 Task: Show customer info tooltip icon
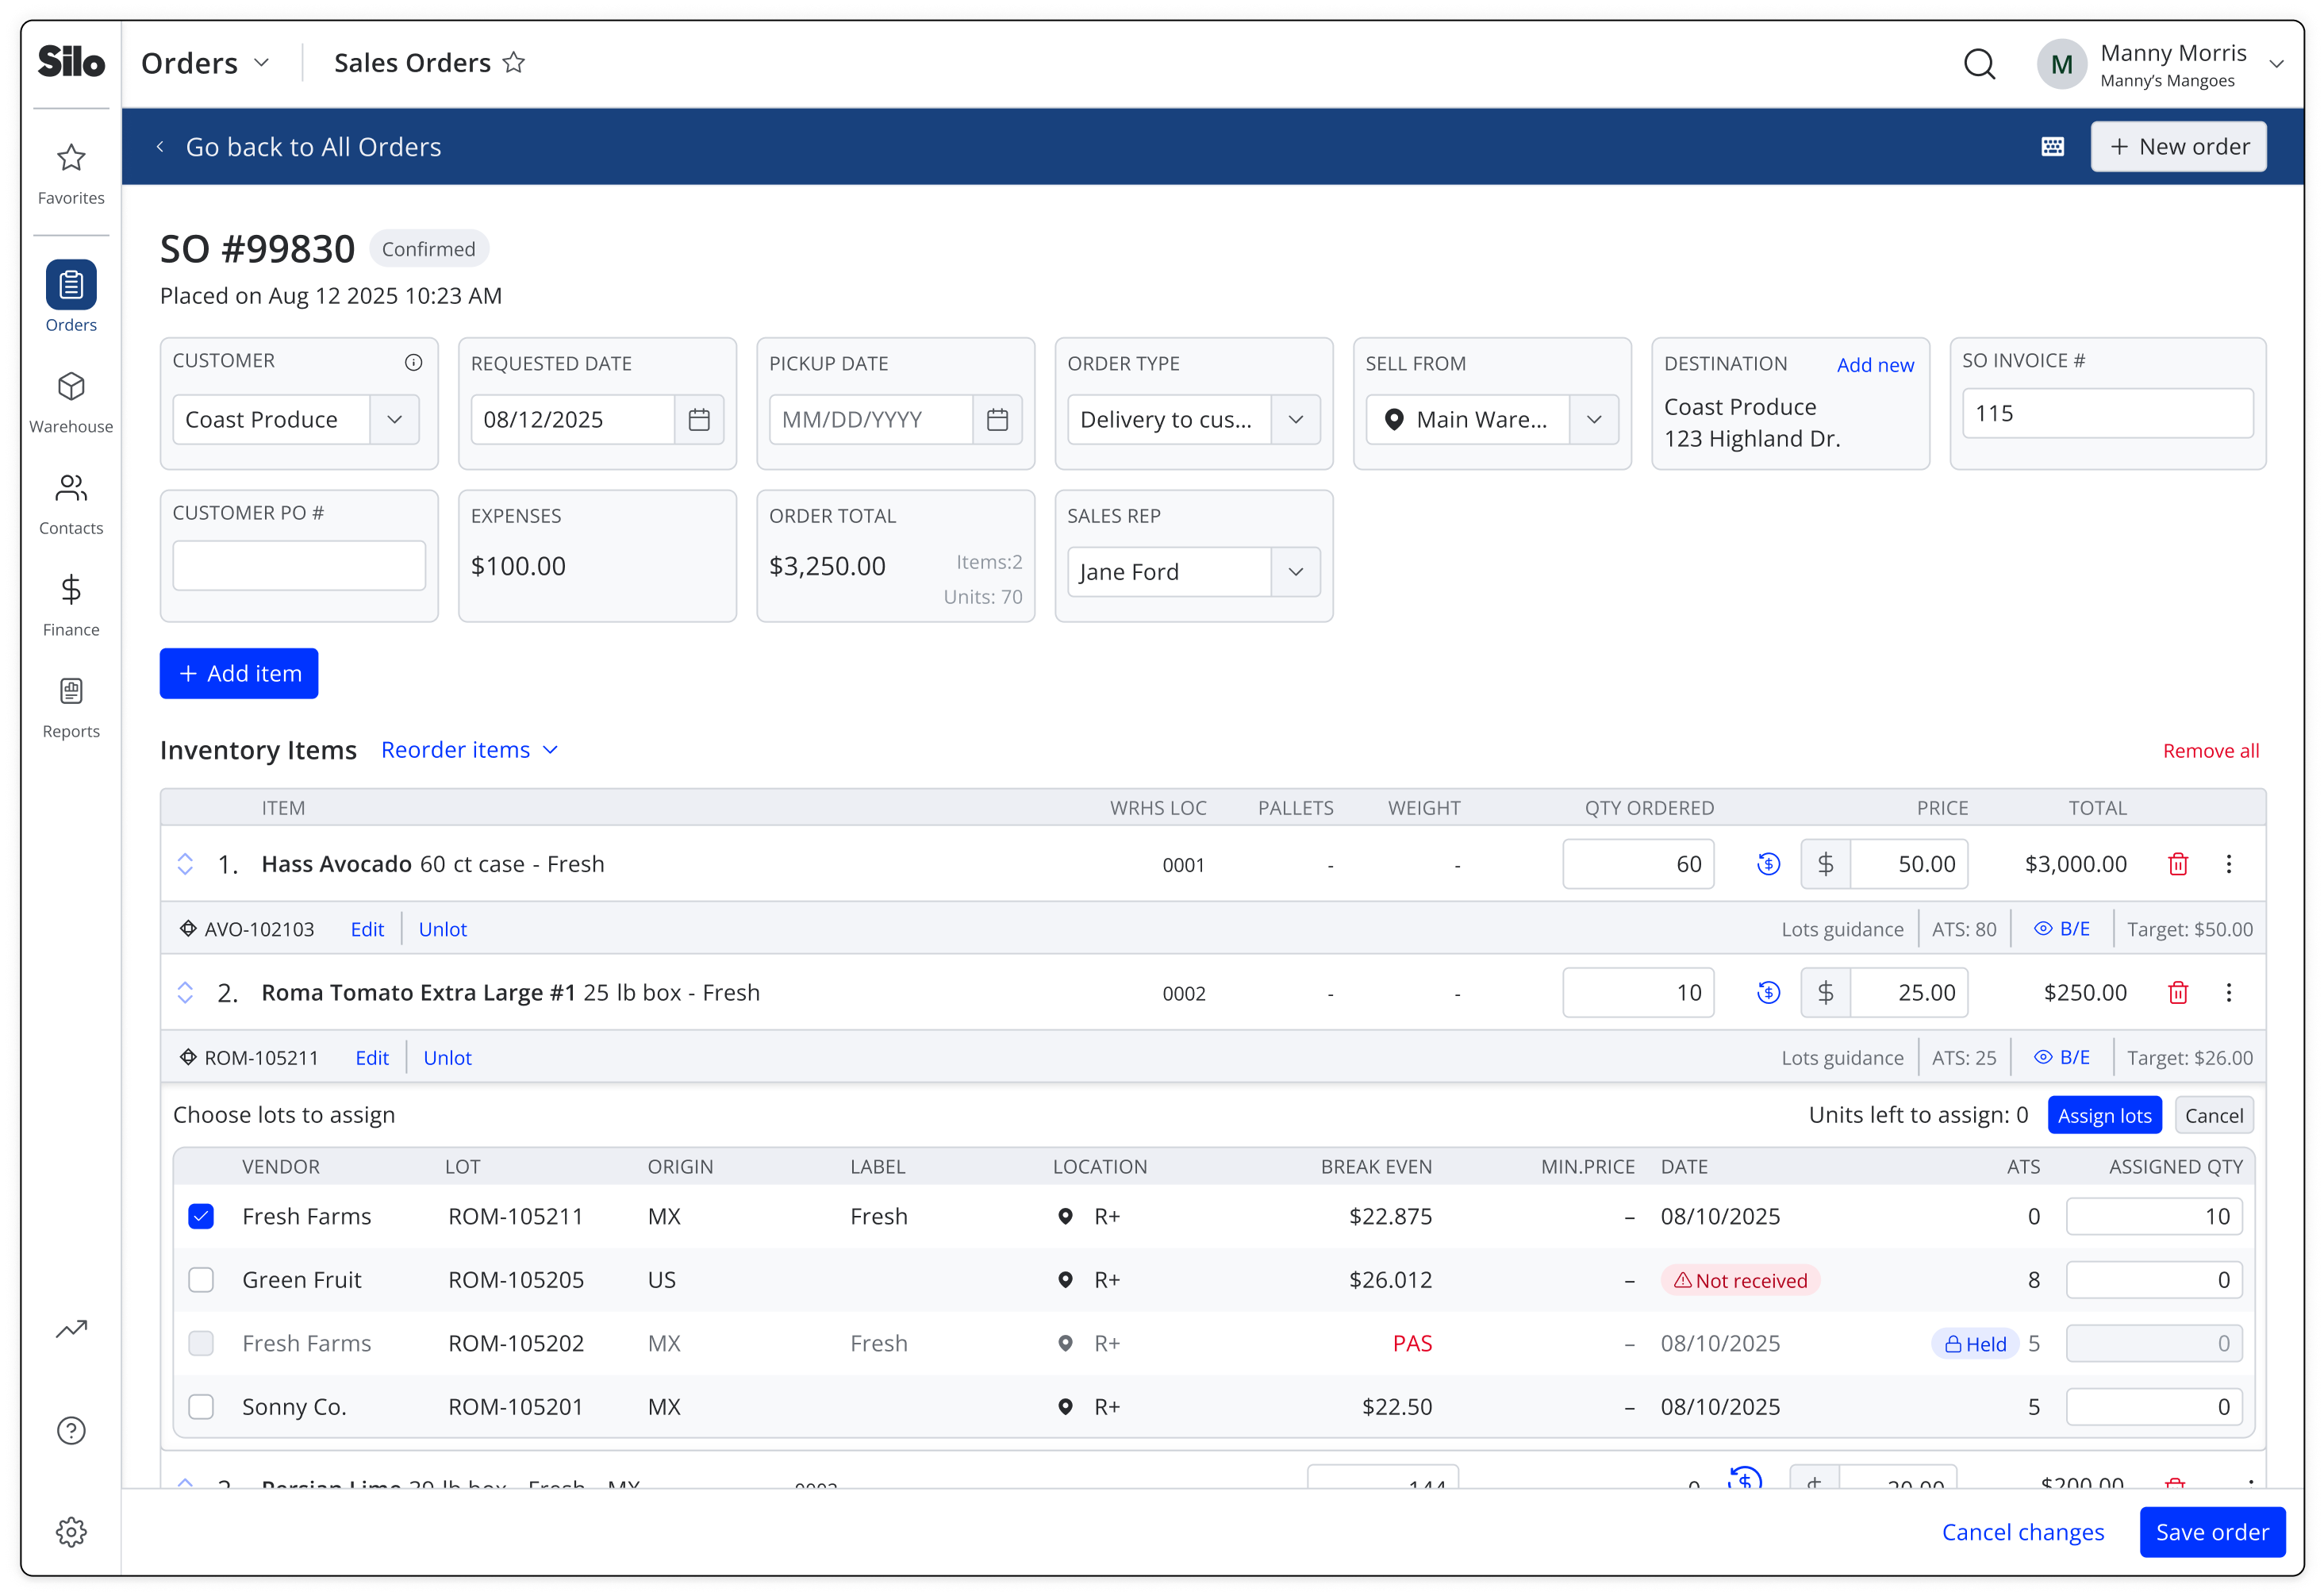[413, 362]
